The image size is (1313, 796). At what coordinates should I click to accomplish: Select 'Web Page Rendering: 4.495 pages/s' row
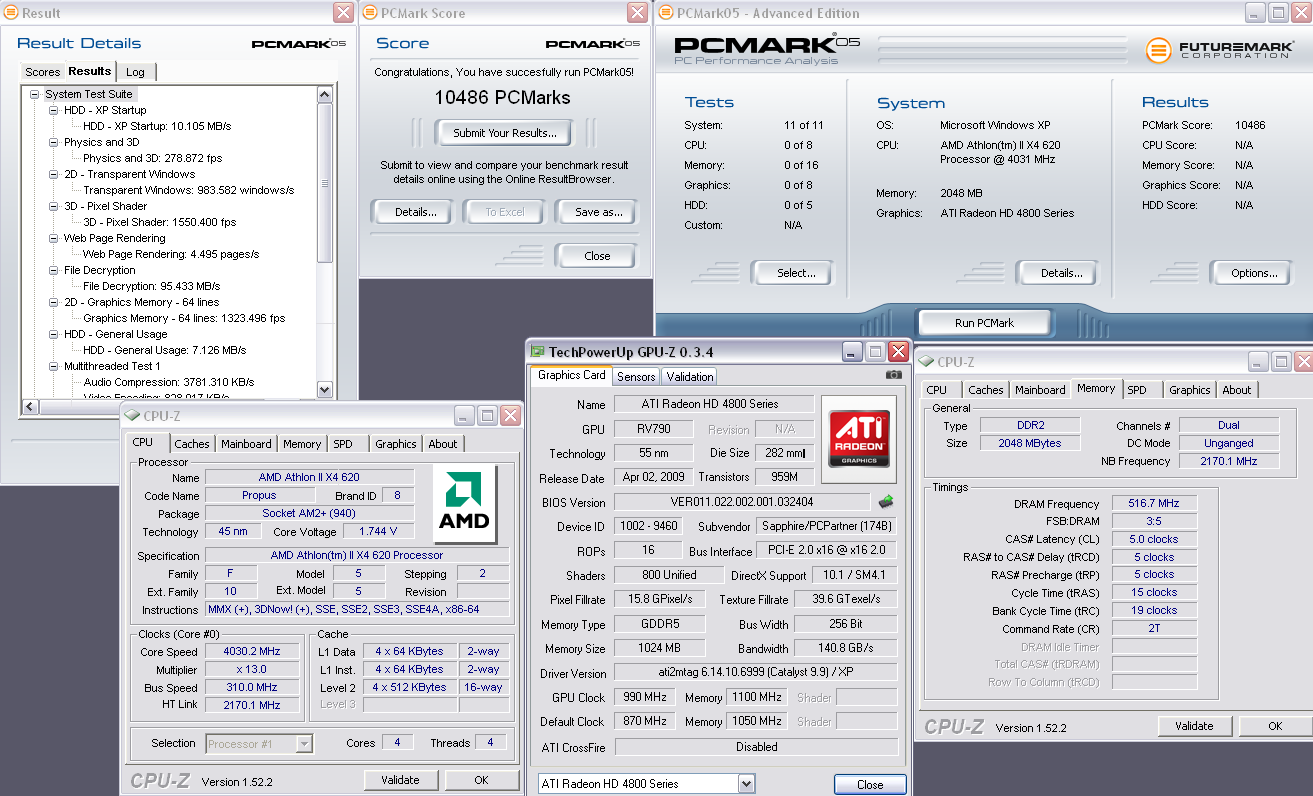tap(171, 254)
